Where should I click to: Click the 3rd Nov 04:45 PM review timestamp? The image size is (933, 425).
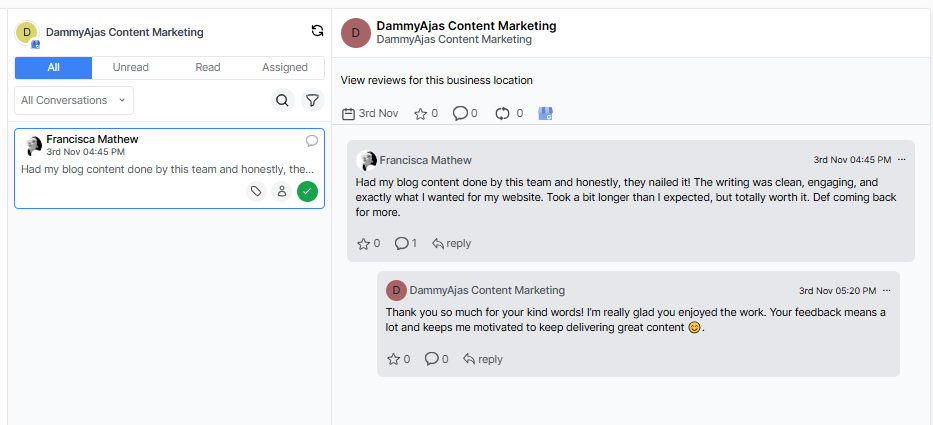tap(852, 160)
